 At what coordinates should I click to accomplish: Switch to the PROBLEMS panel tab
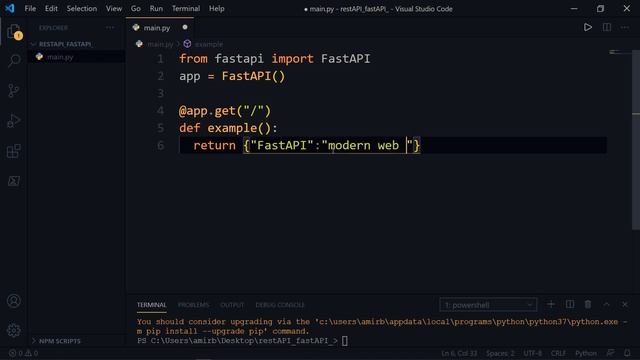pyautogui.click(x=193, y=305)
